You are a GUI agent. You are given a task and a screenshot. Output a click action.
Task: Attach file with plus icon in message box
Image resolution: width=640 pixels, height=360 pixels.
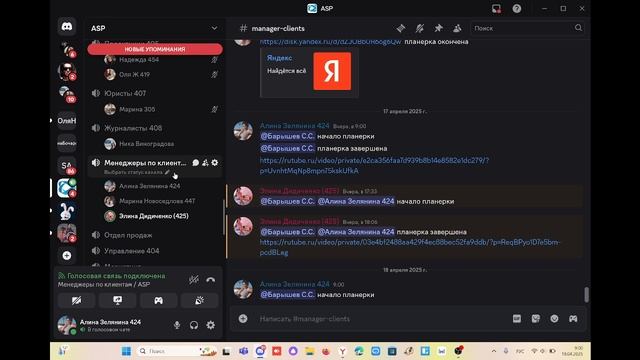243,319
